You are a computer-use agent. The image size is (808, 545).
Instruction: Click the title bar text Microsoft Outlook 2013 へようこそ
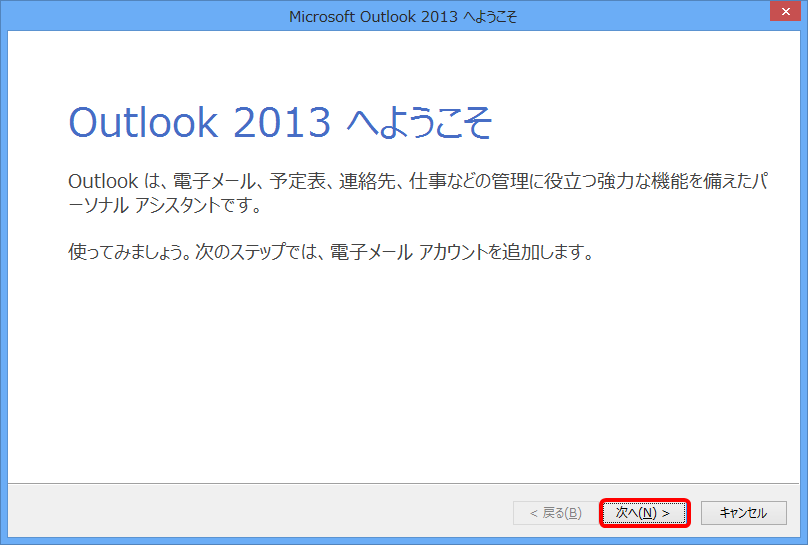403,16
